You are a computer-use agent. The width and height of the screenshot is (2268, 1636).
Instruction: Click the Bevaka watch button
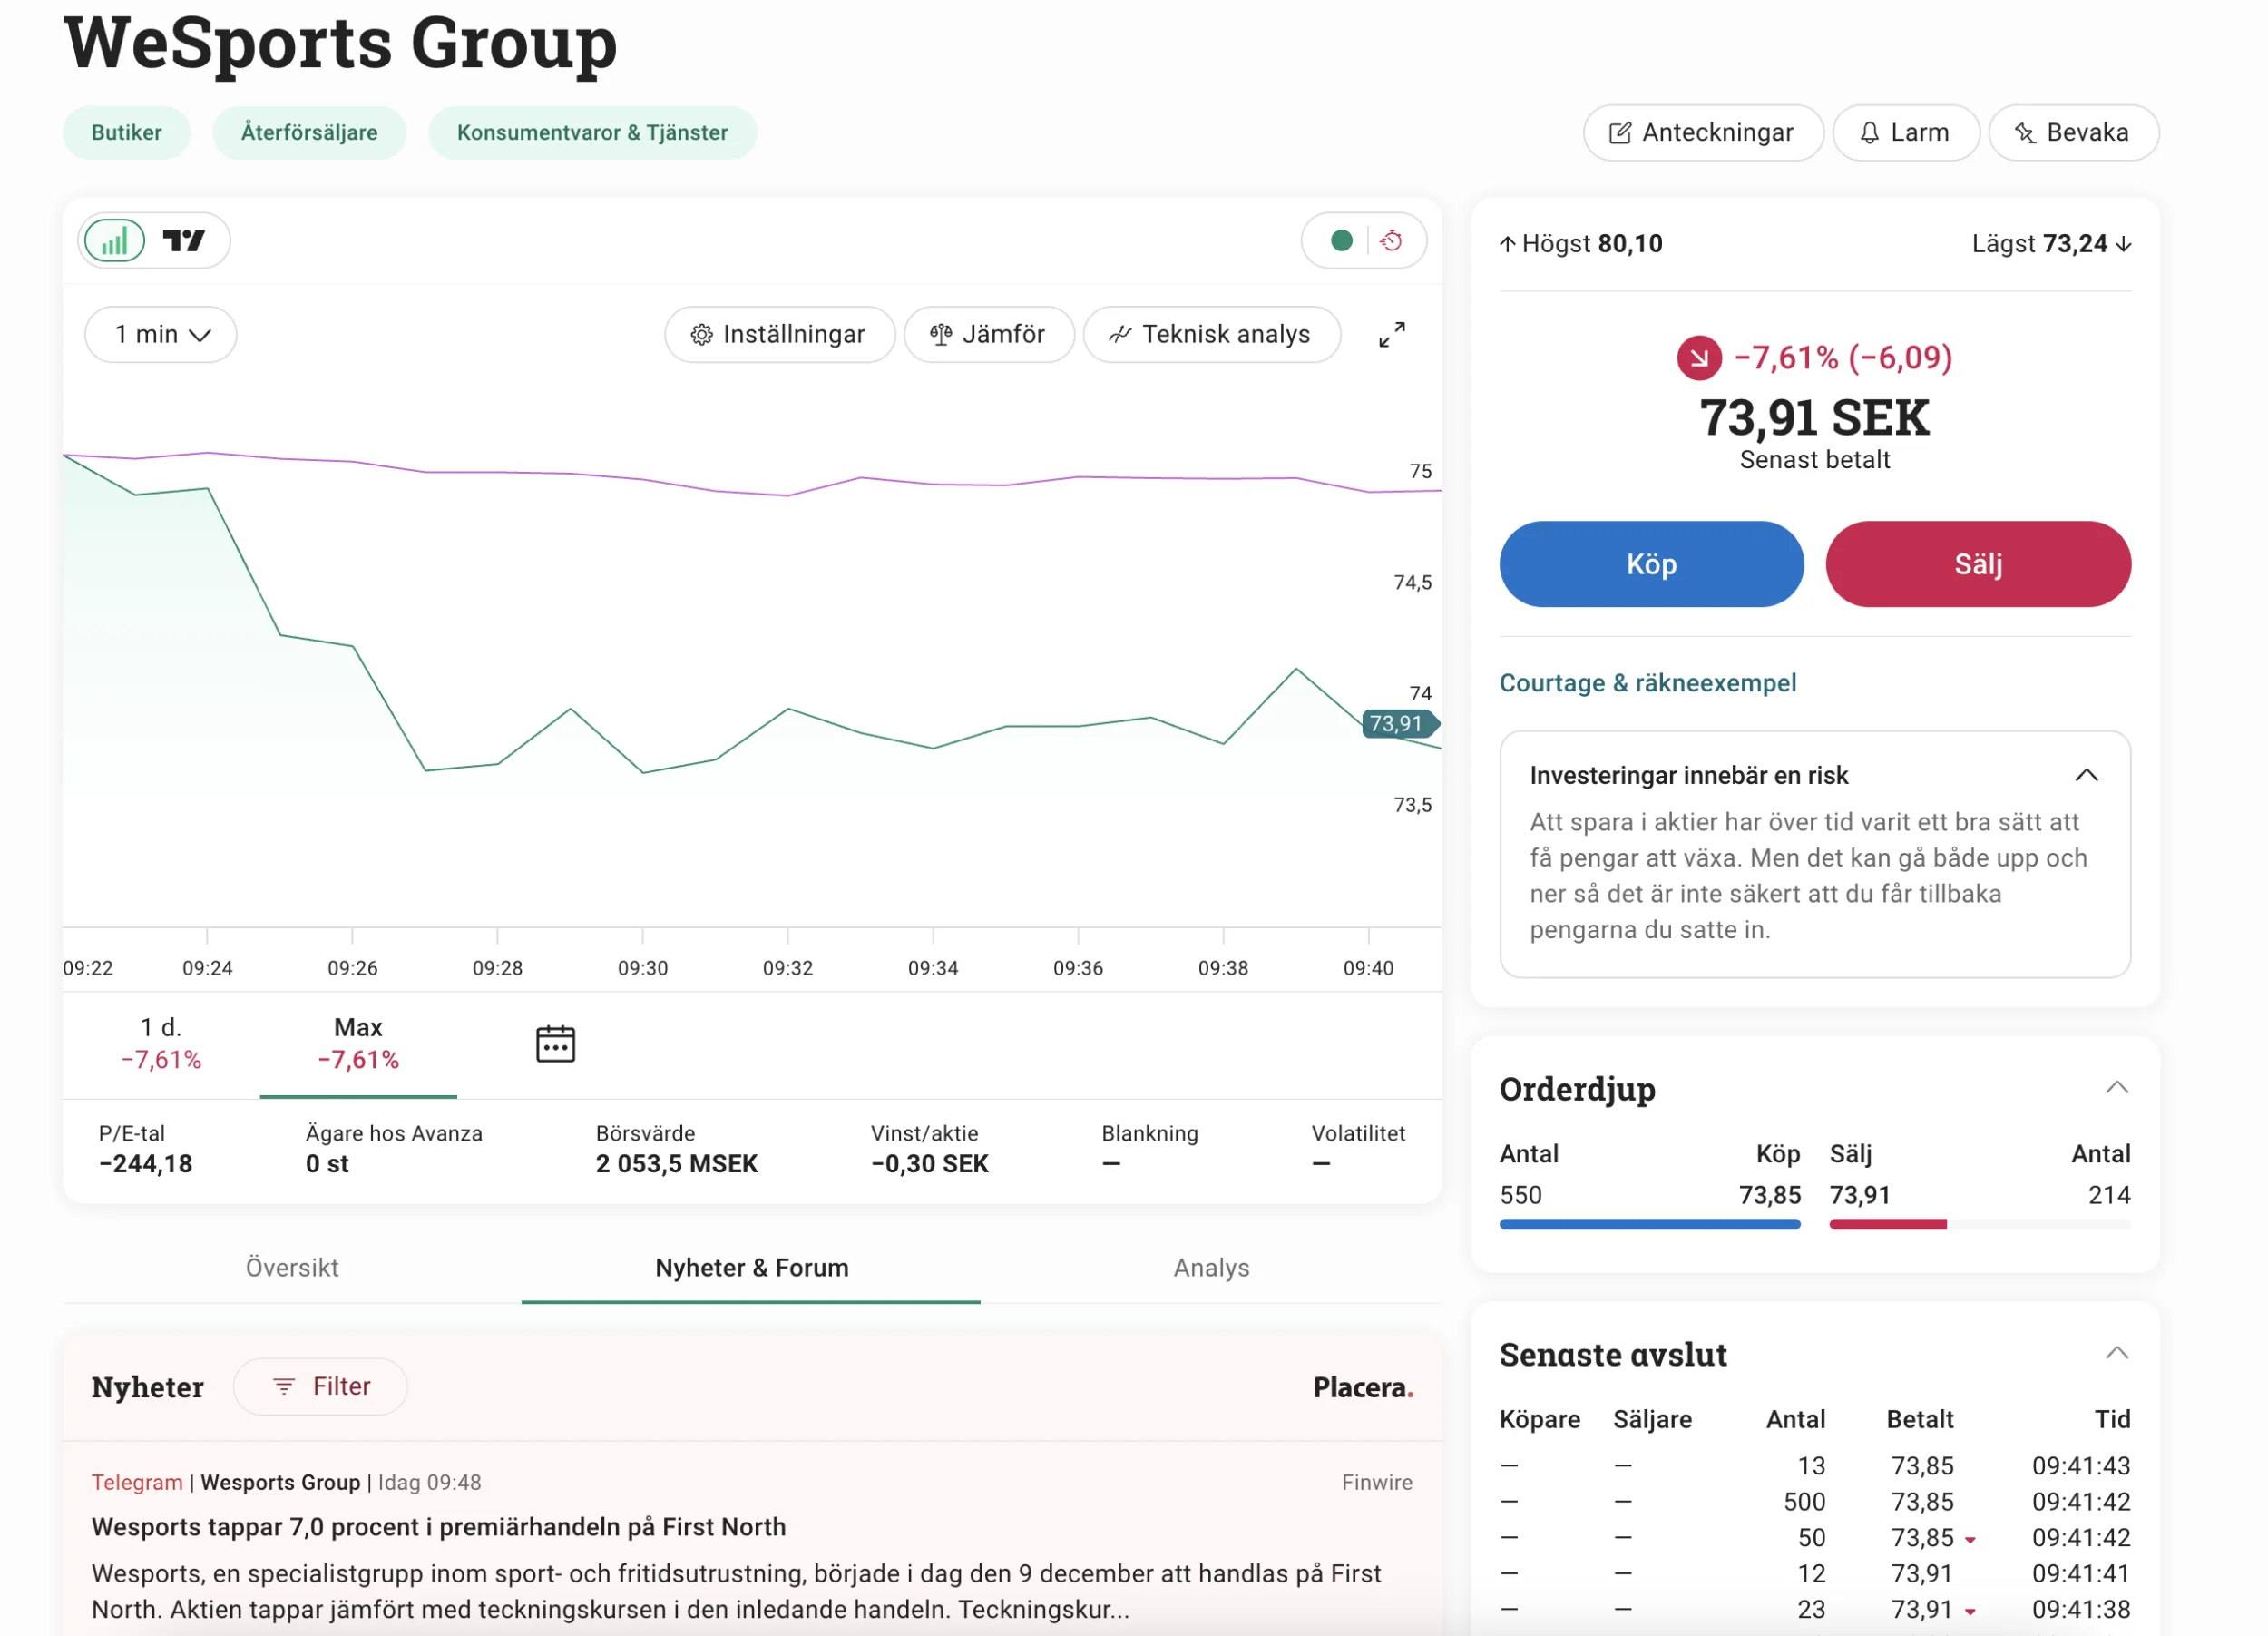[2074, 133]
